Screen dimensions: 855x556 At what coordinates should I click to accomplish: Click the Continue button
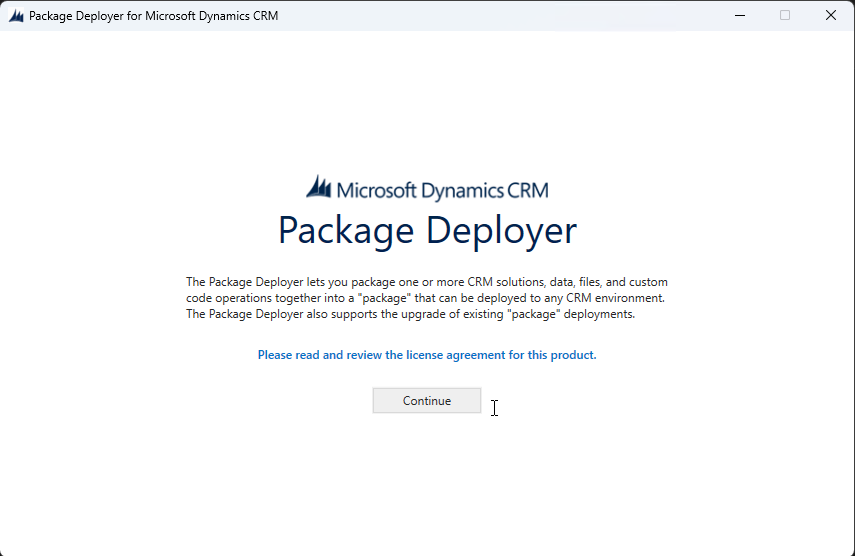tap(427, 401)
